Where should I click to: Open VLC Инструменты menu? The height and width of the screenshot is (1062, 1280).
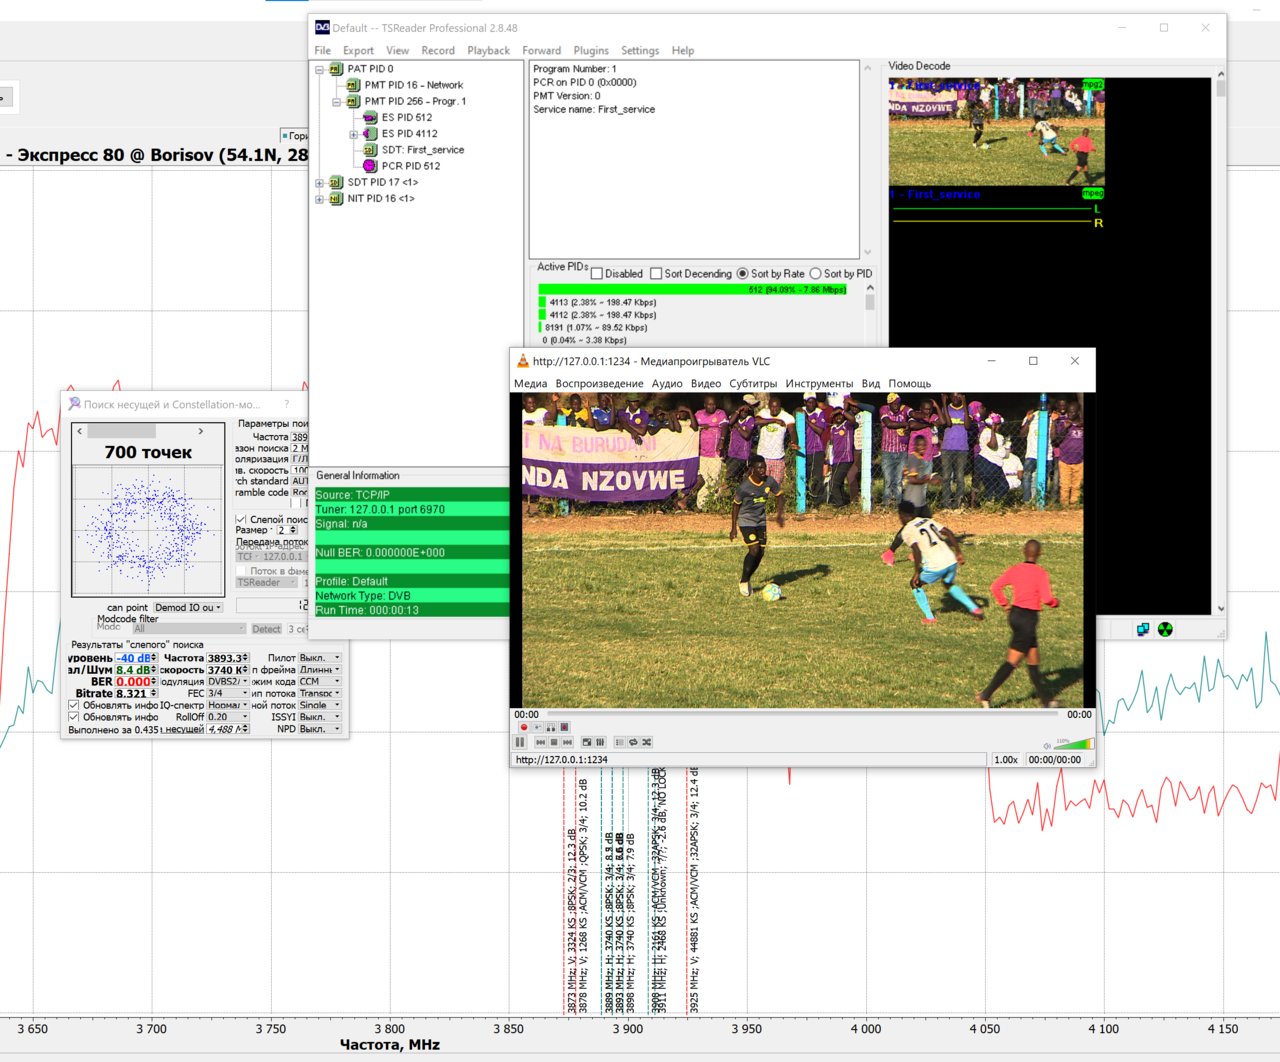pyautogui.click(x=819, y=383)
